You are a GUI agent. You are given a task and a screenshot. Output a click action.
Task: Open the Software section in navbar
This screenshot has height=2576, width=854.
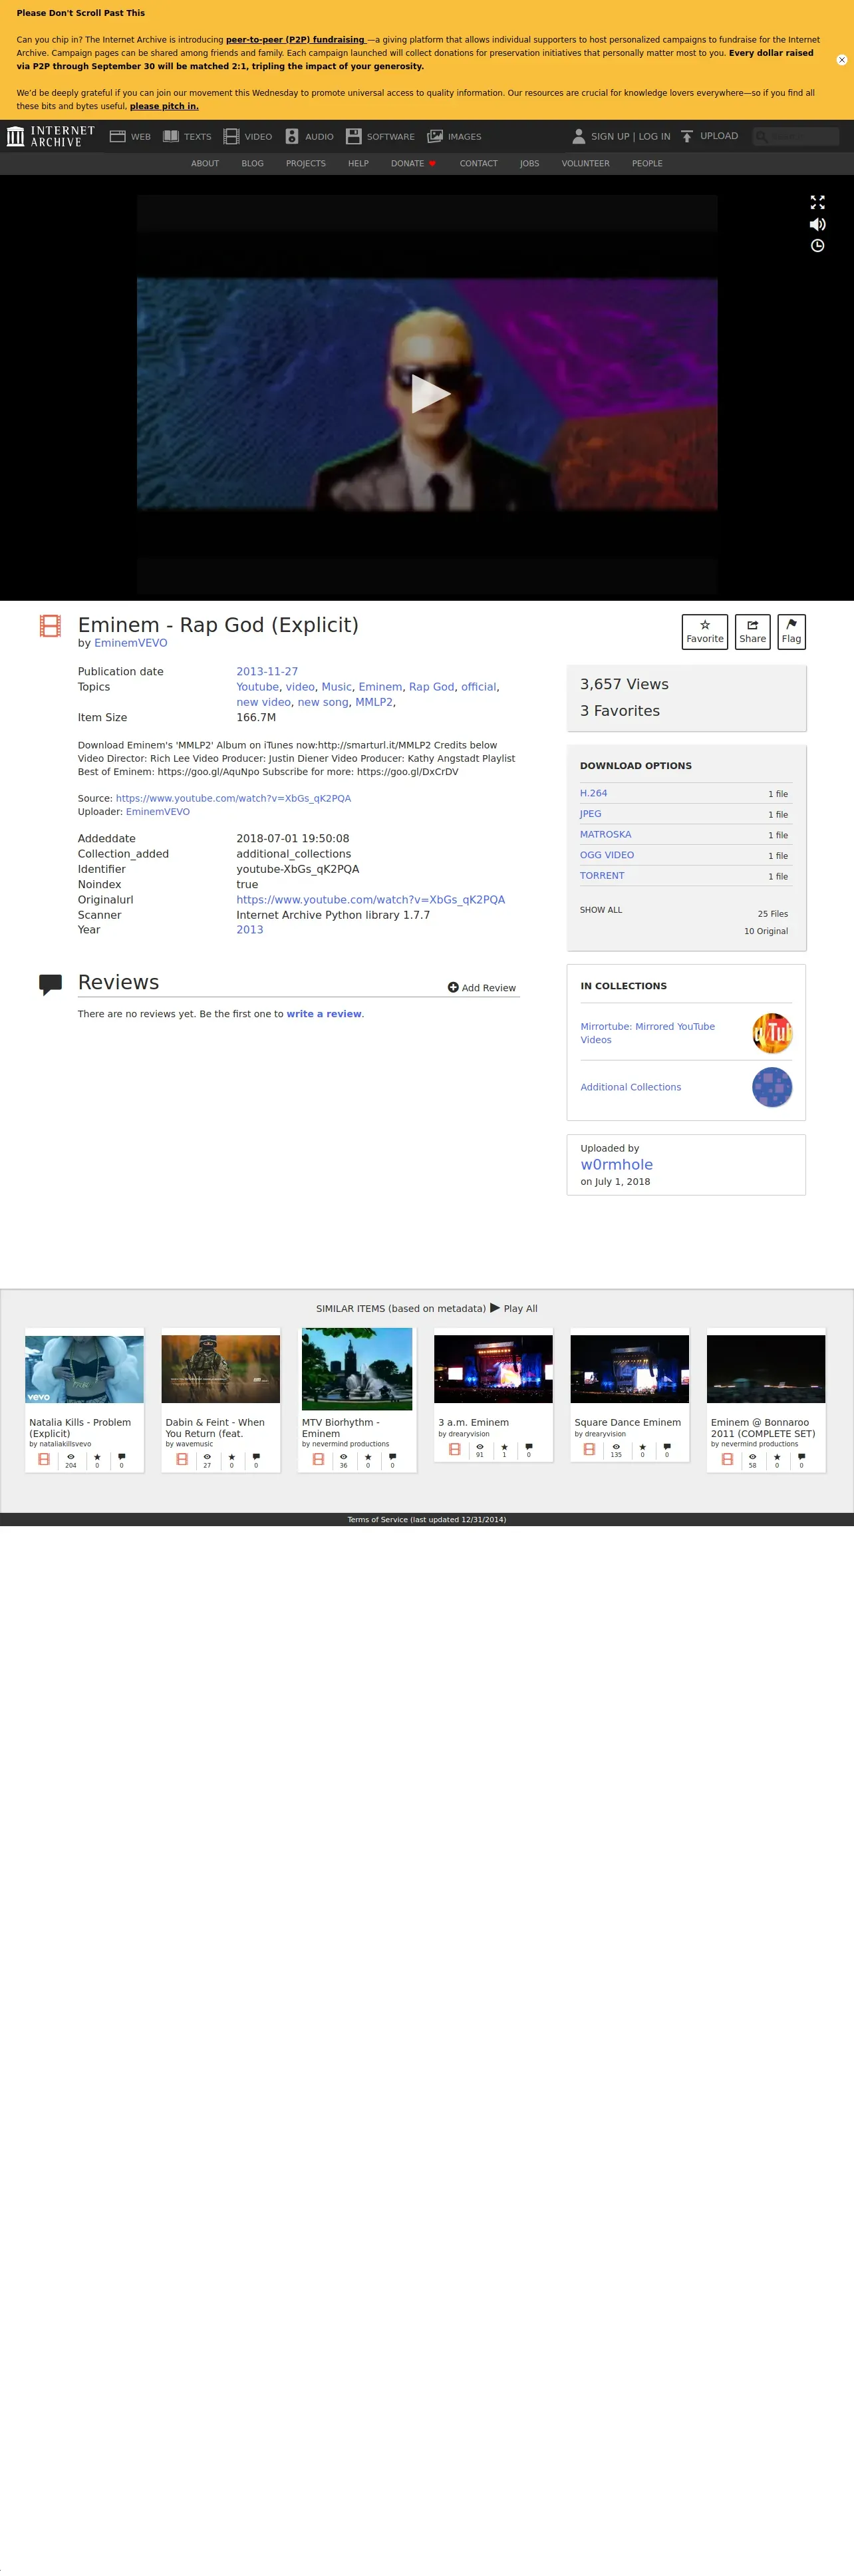pos(380,136)
